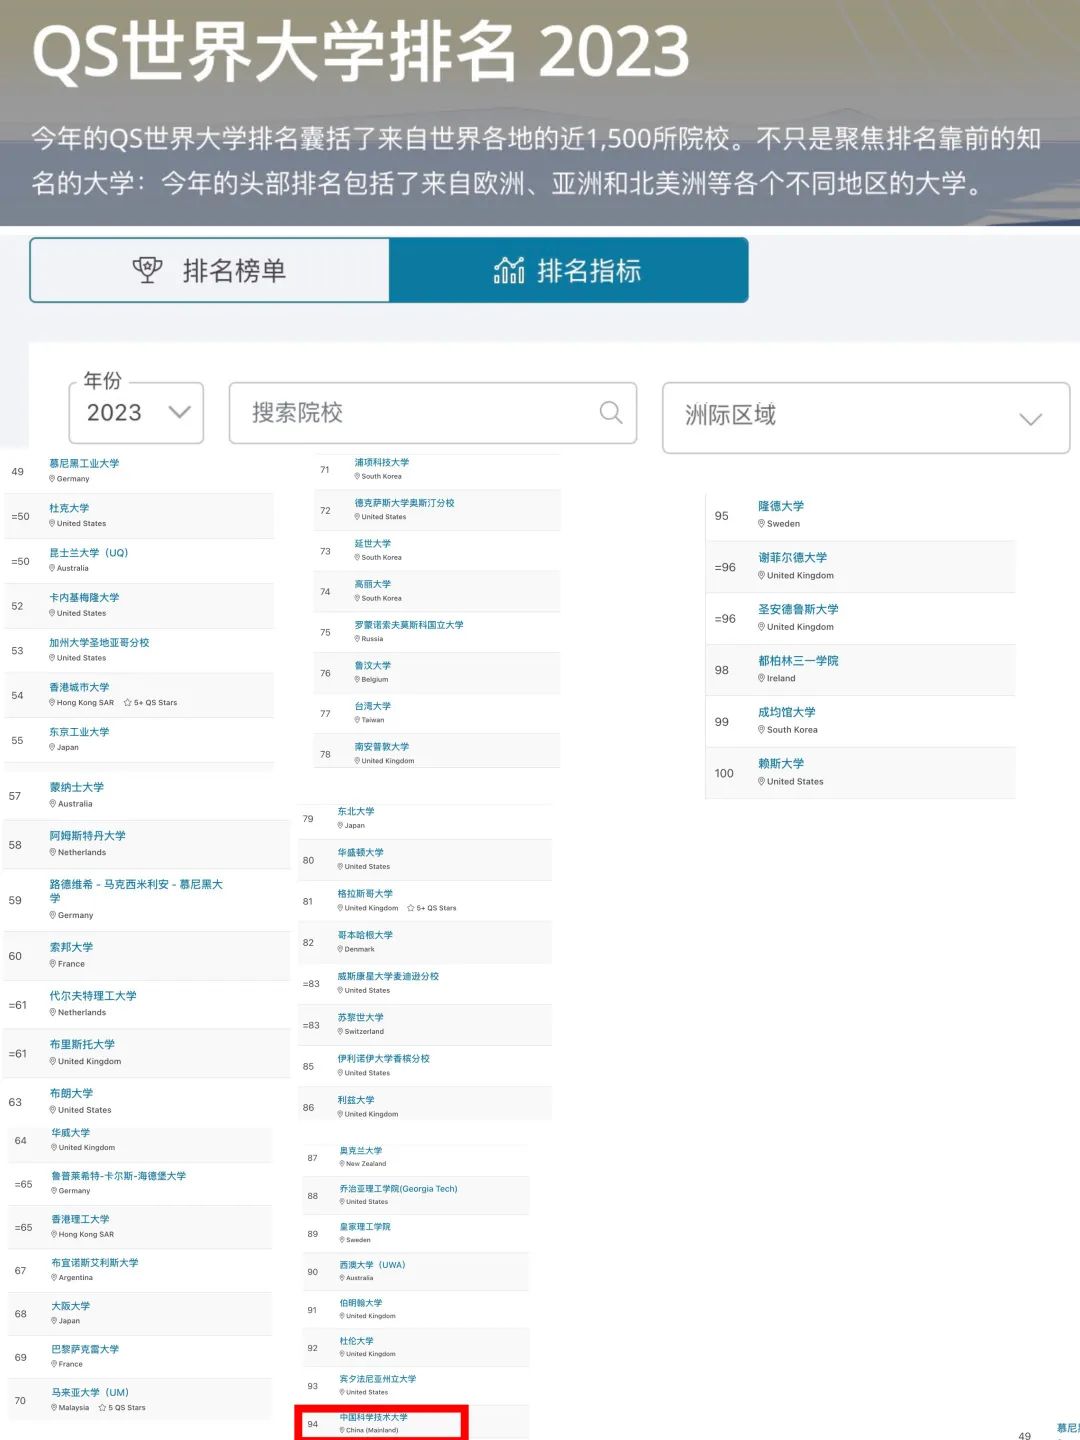Click the QS Stars star beside 格拉斯哥大学
This screenshot has height=1440, width=1080.
[410, 908]
